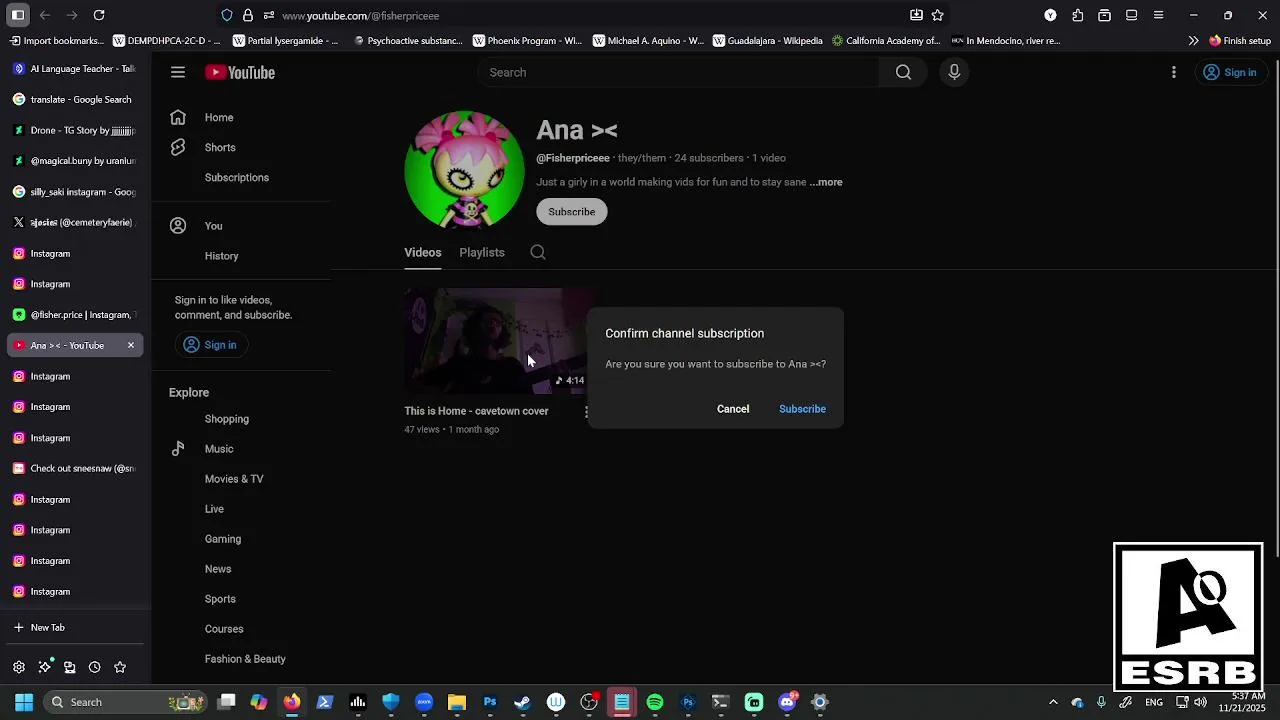Image resolution: width=1280 pixels, height=720 pixels.
Task: Open bookmarks star icon in sidebar footer
Action: coord(120,667)
